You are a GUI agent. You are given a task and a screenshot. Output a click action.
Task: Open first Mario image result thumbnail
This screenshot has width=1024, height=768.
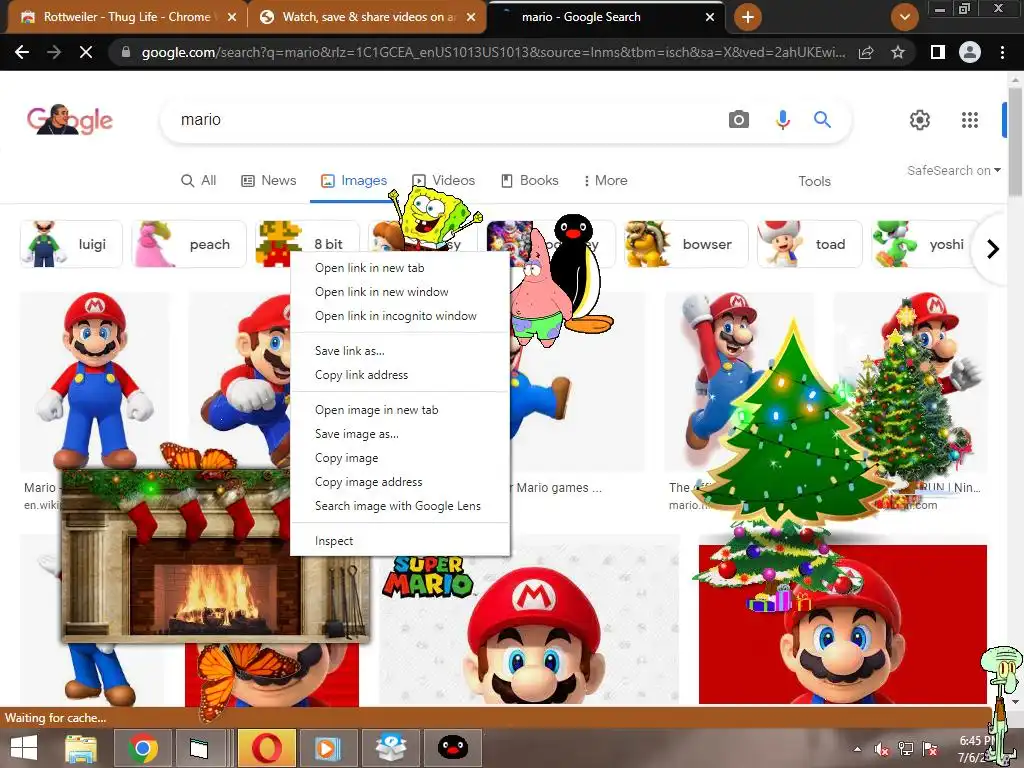95,380
